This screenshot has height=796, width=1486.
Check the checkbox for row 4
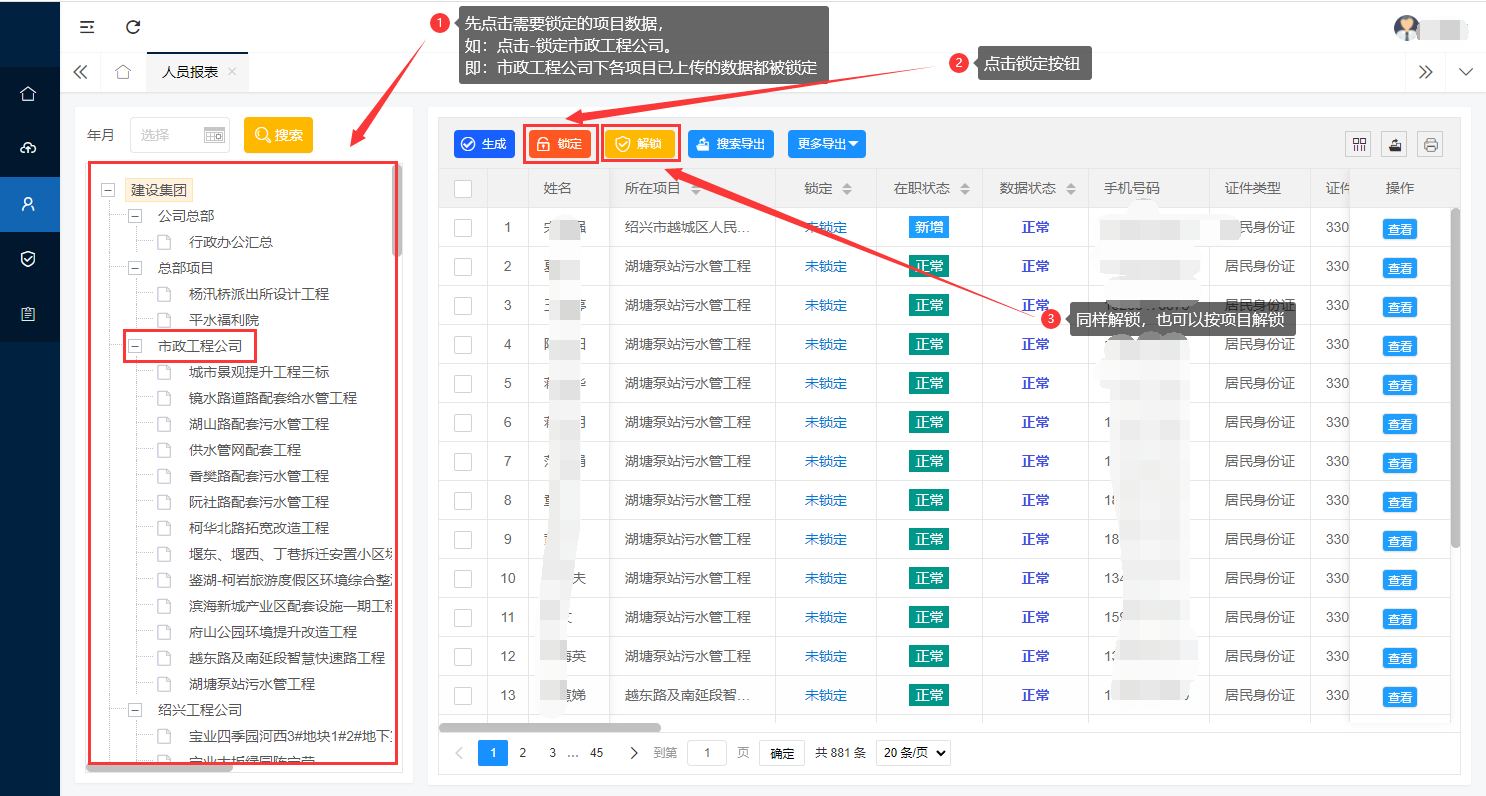[463, 344]
